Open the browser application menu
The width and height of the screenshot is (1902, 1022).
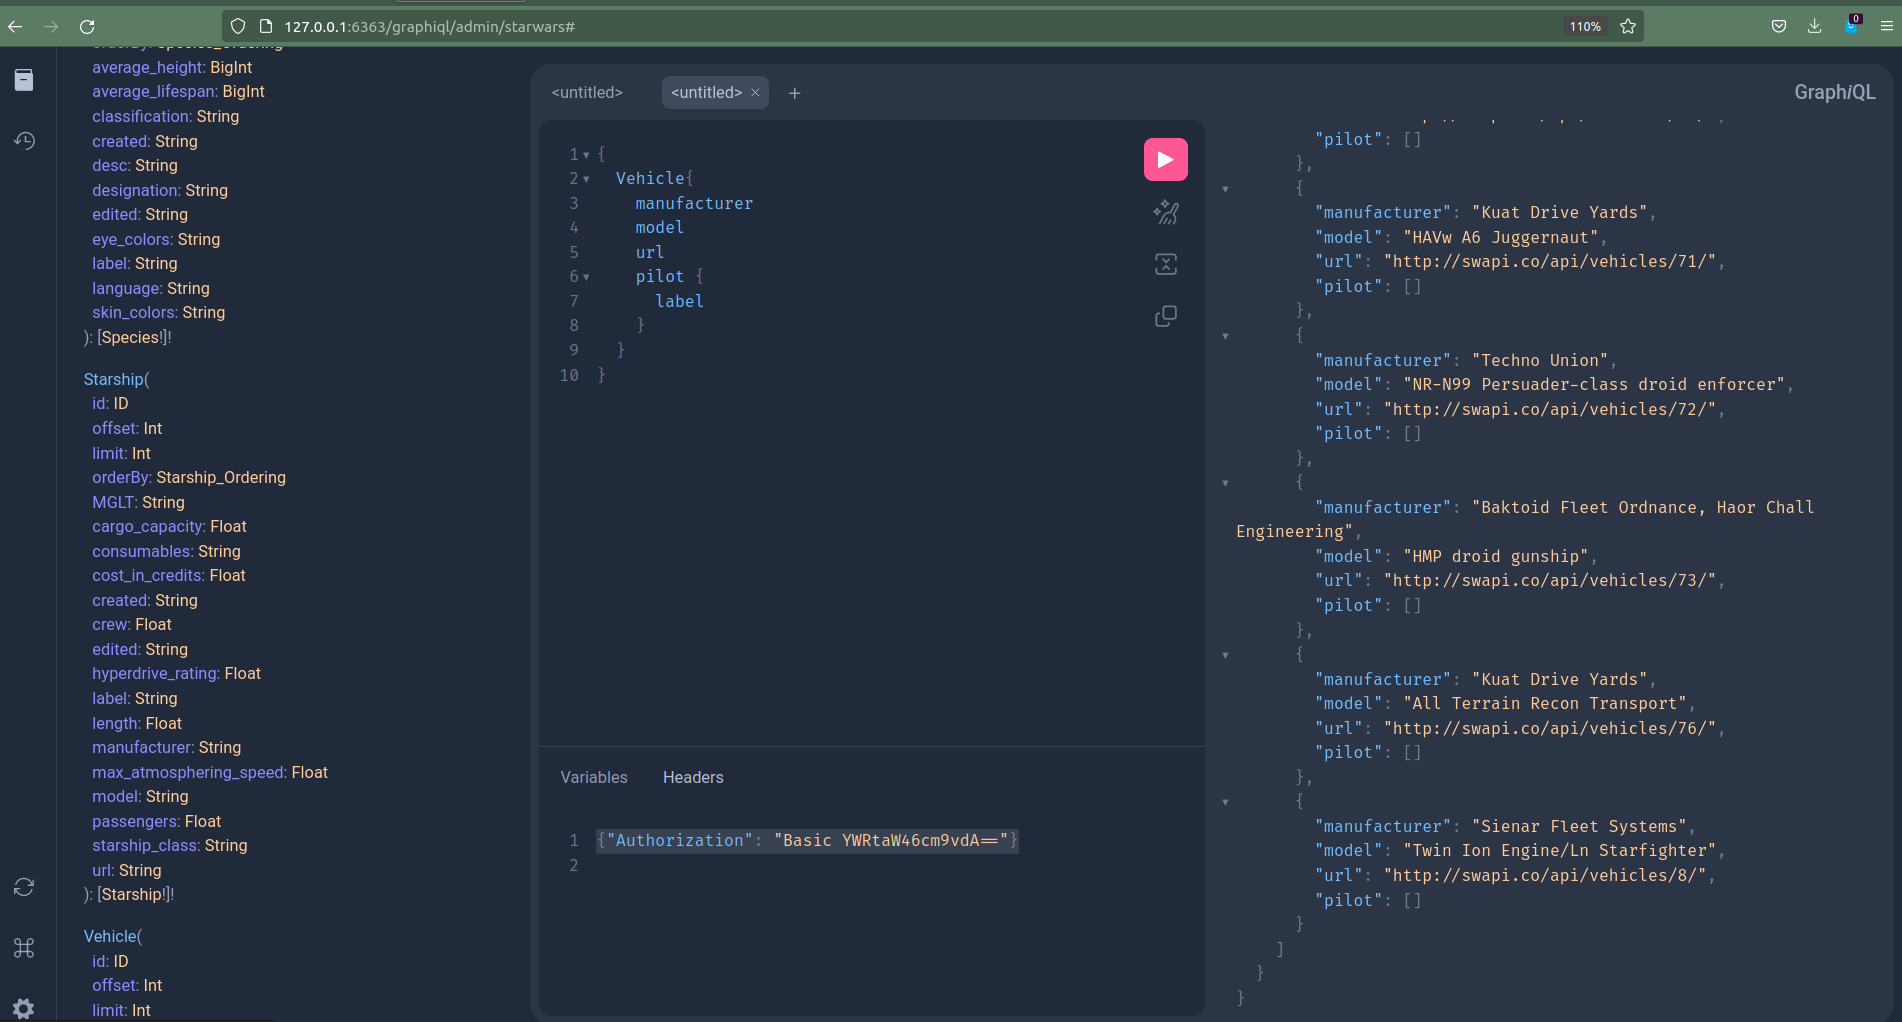coord(1886,27)
